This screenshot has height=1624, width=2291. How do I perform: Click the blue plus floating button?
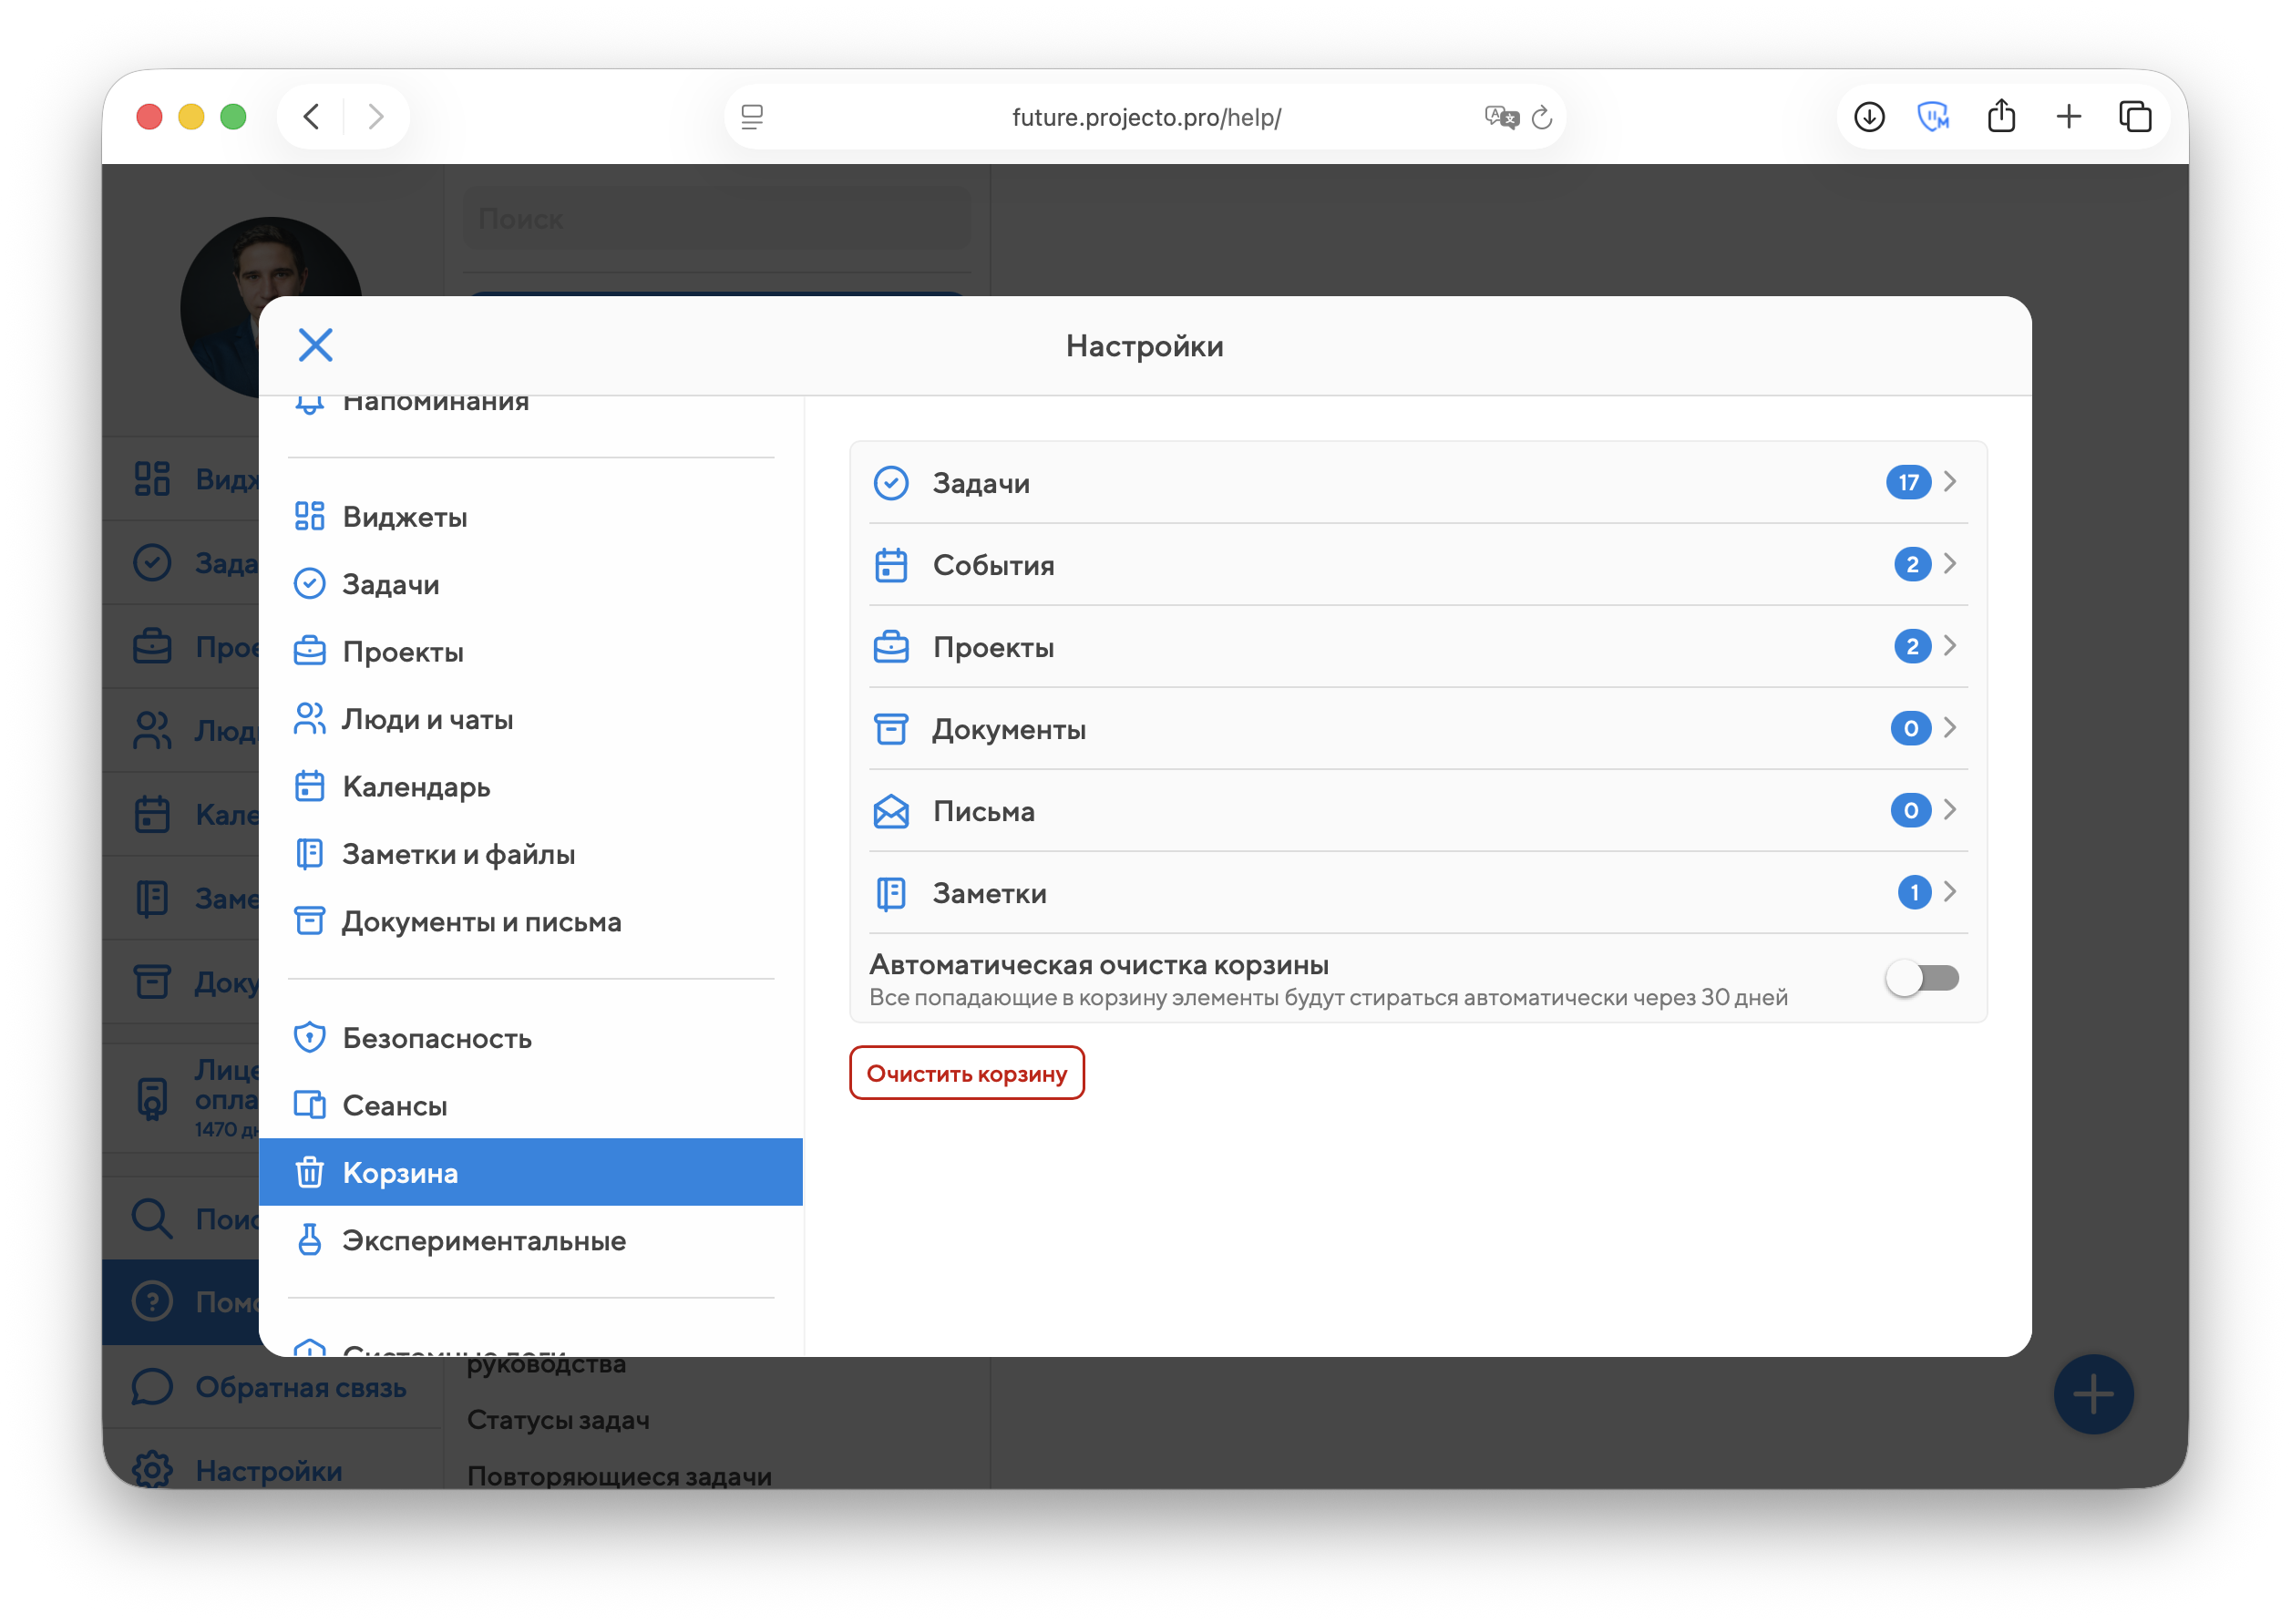(x=2093, y=1394)
